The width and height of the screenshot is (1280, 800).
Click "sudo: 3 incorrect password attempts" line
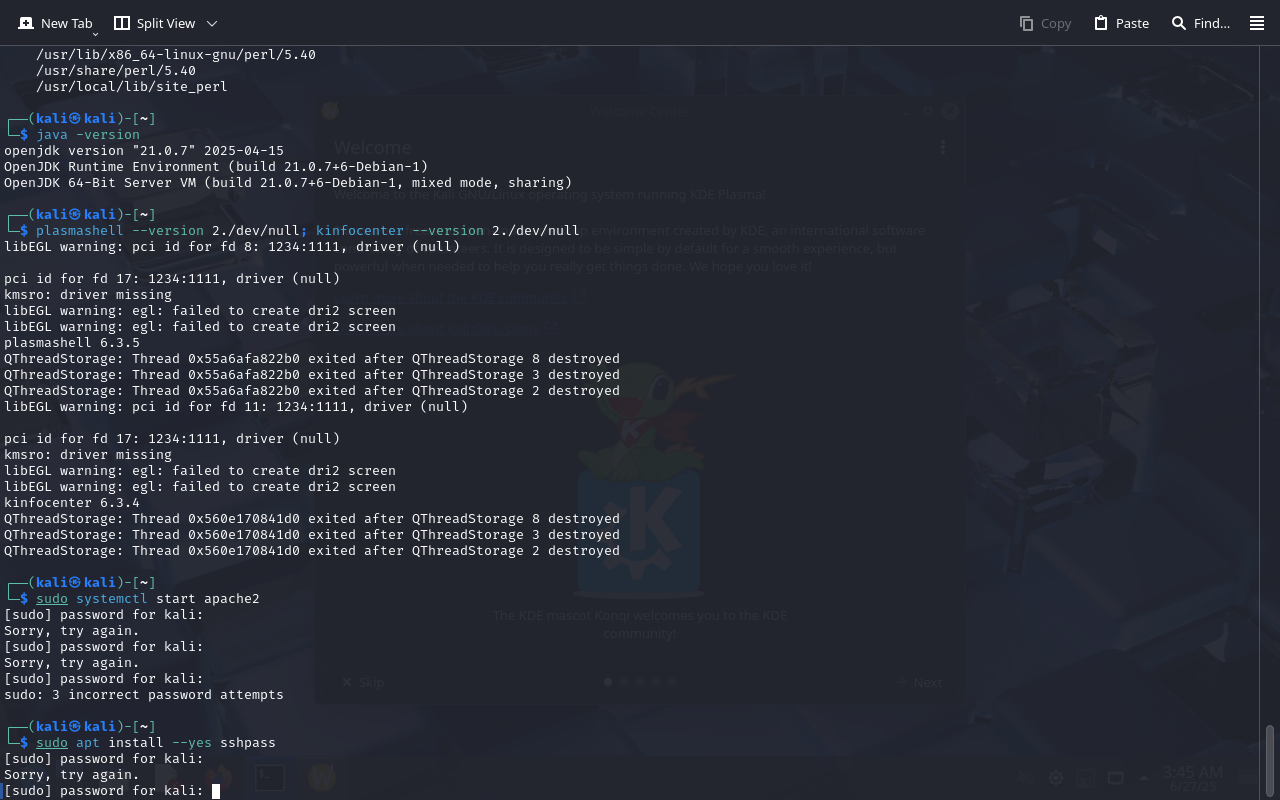144,695
